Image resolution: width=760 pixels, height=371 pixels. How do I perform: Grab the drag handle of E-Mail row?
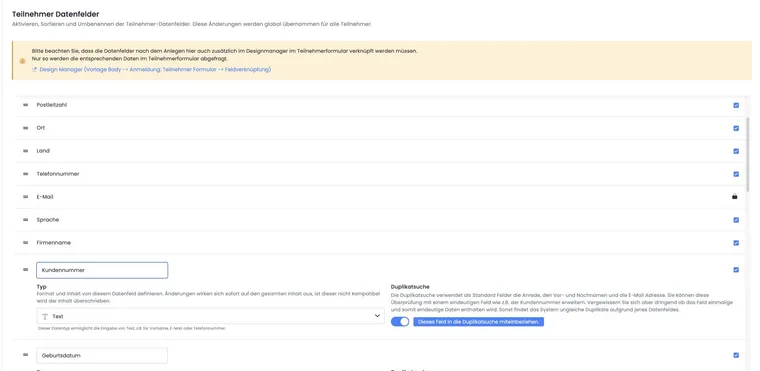tap(26, 197)
